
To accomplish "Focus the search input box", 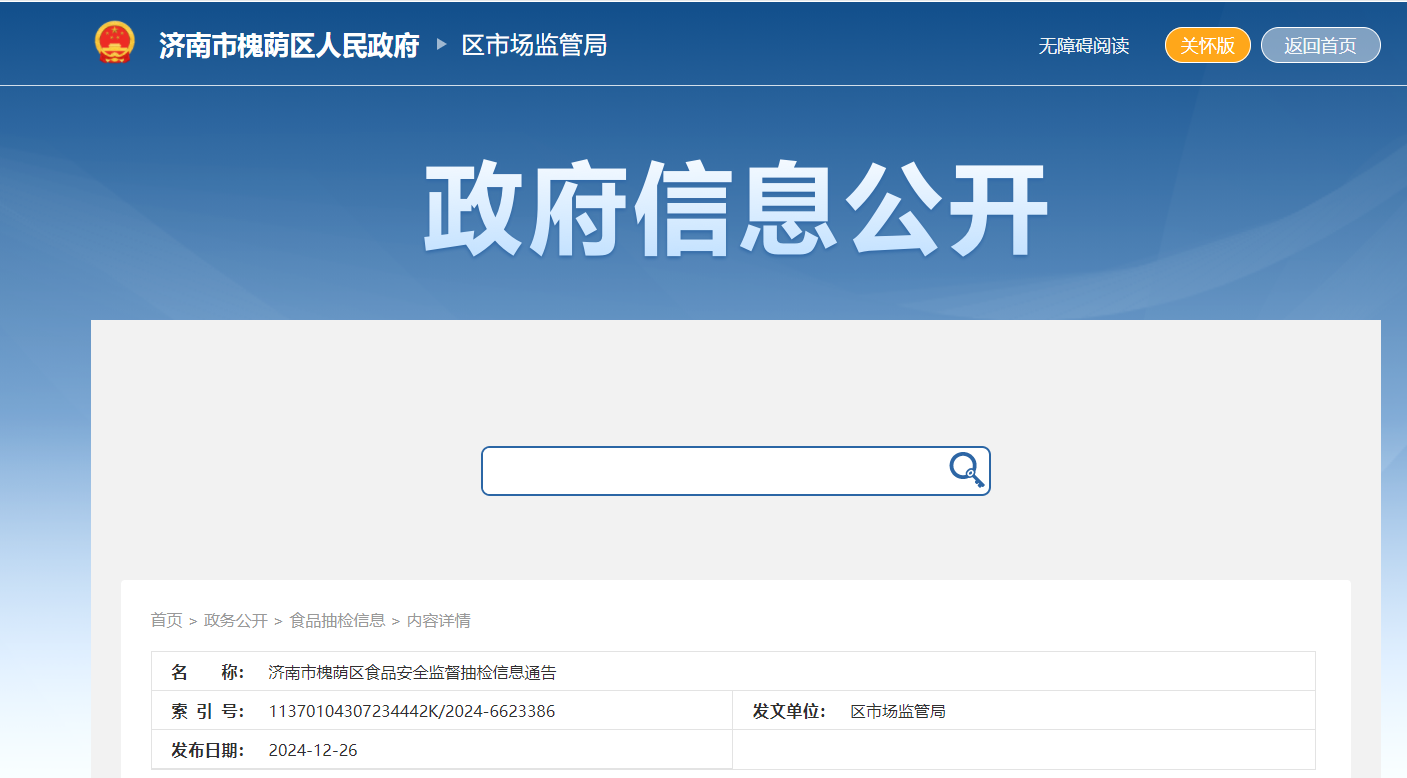I will (714, 471).
